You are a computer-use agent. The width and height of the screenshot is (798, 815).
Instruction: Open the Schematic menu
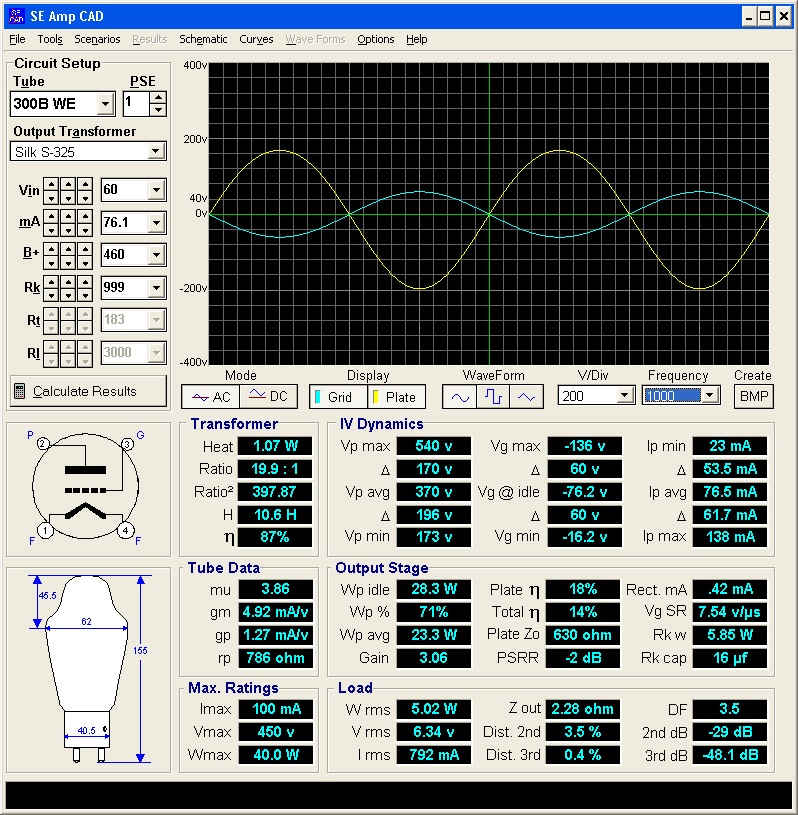point(203,39)
